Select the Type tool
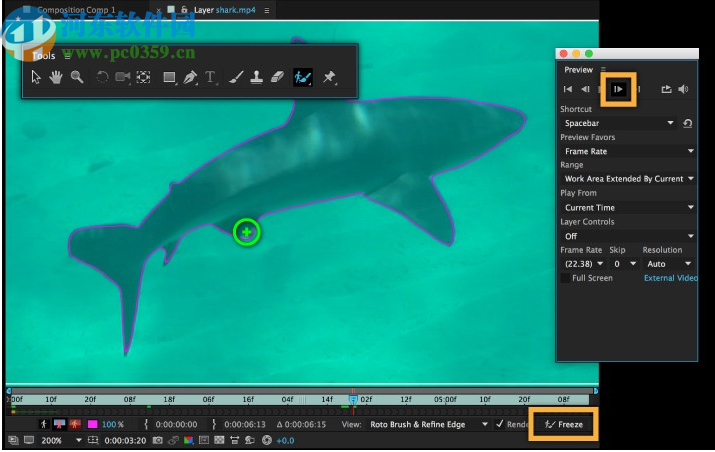715x452 pixels. click(x=211, y=77)
